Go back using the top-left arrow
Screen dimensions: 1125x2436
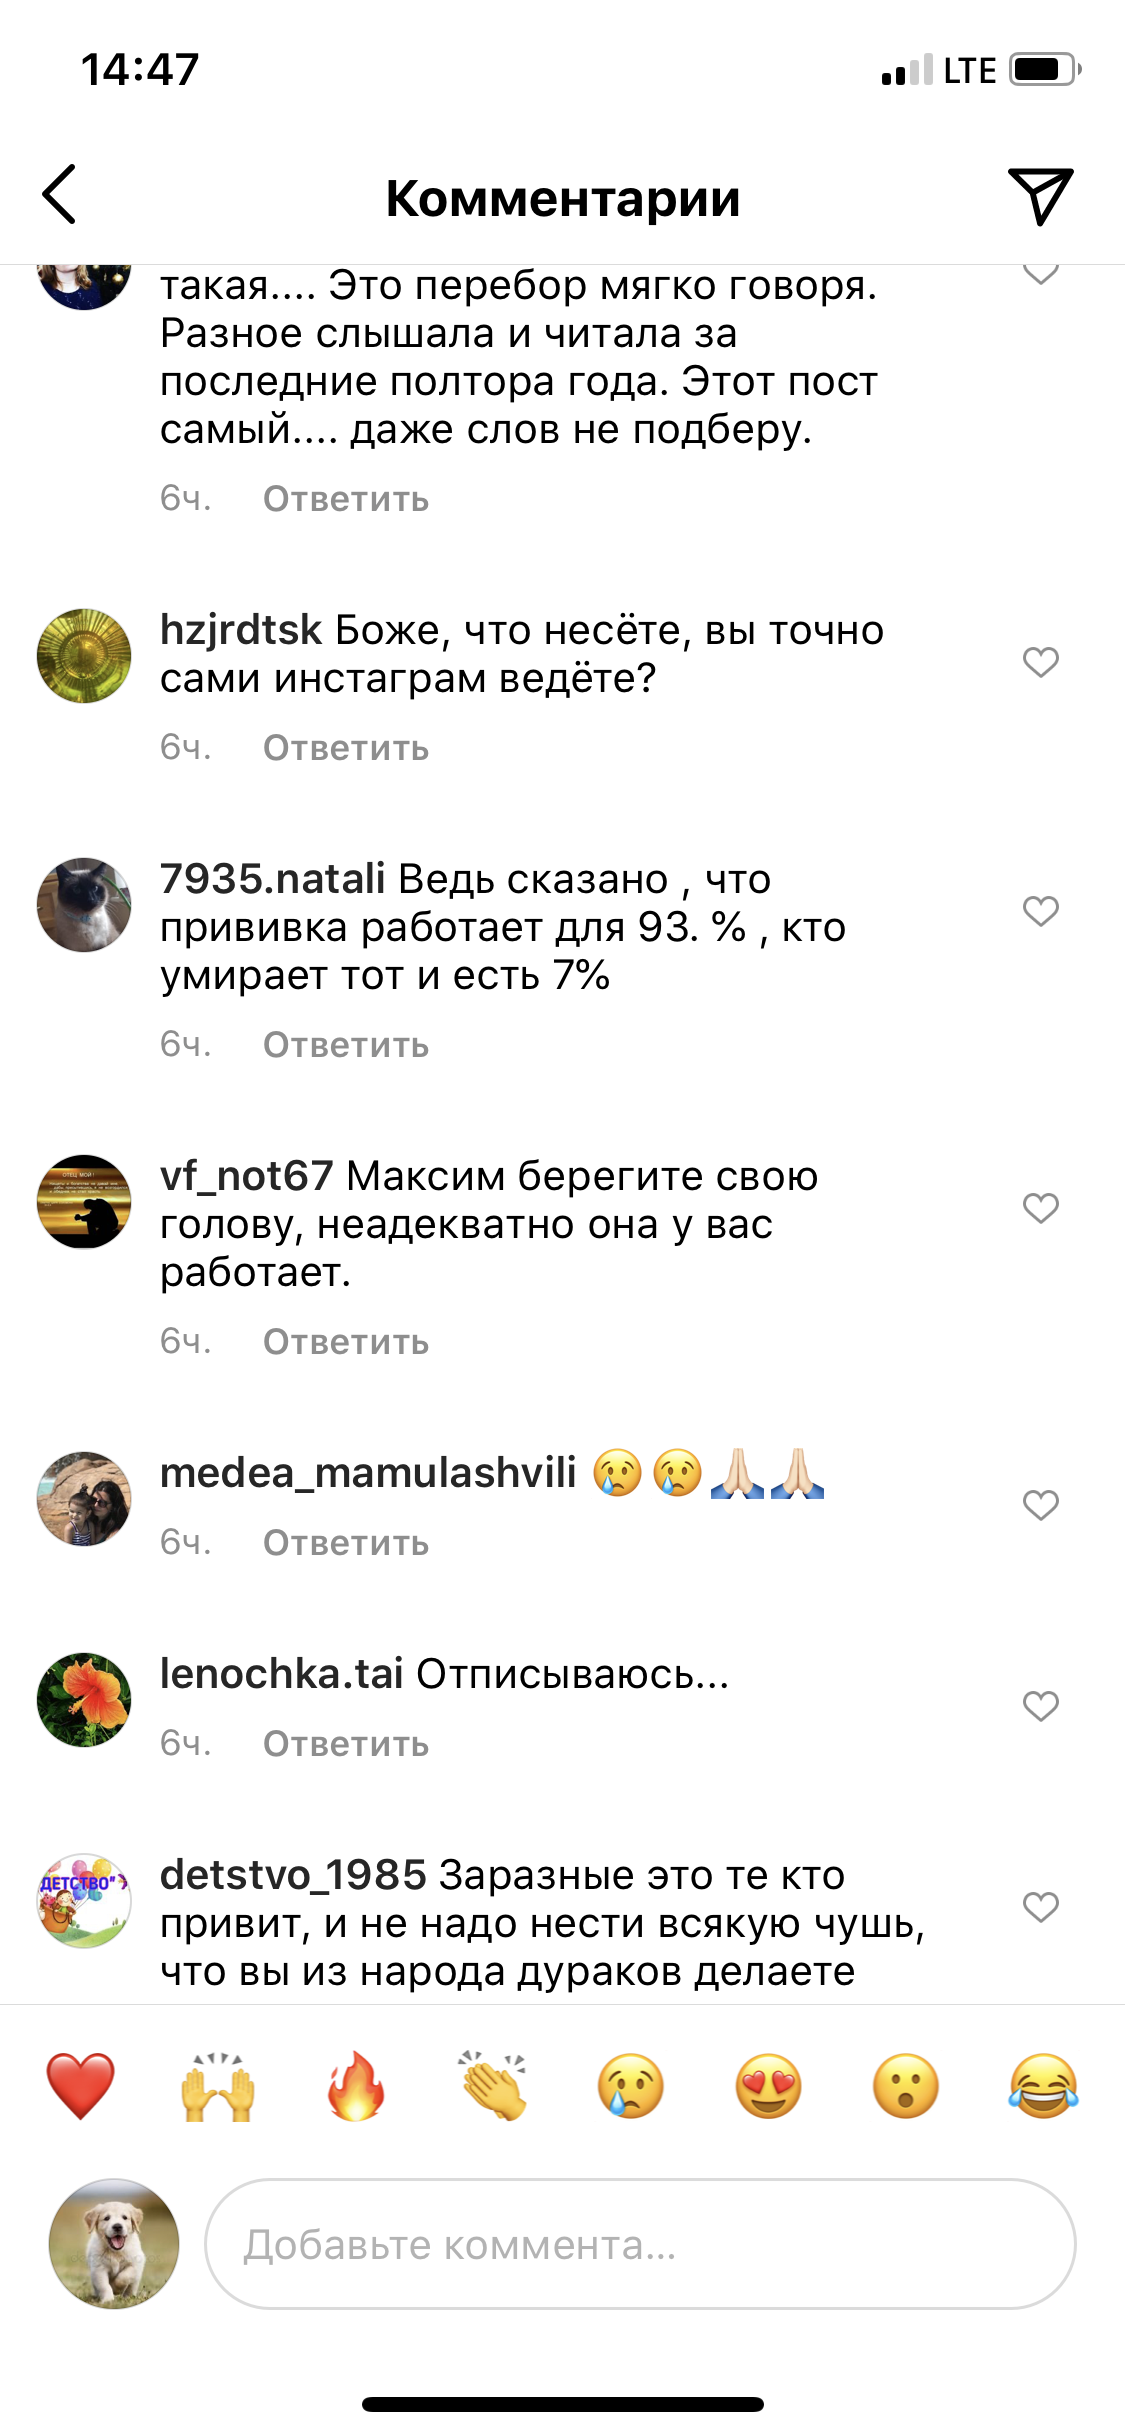tap(59, 195)
